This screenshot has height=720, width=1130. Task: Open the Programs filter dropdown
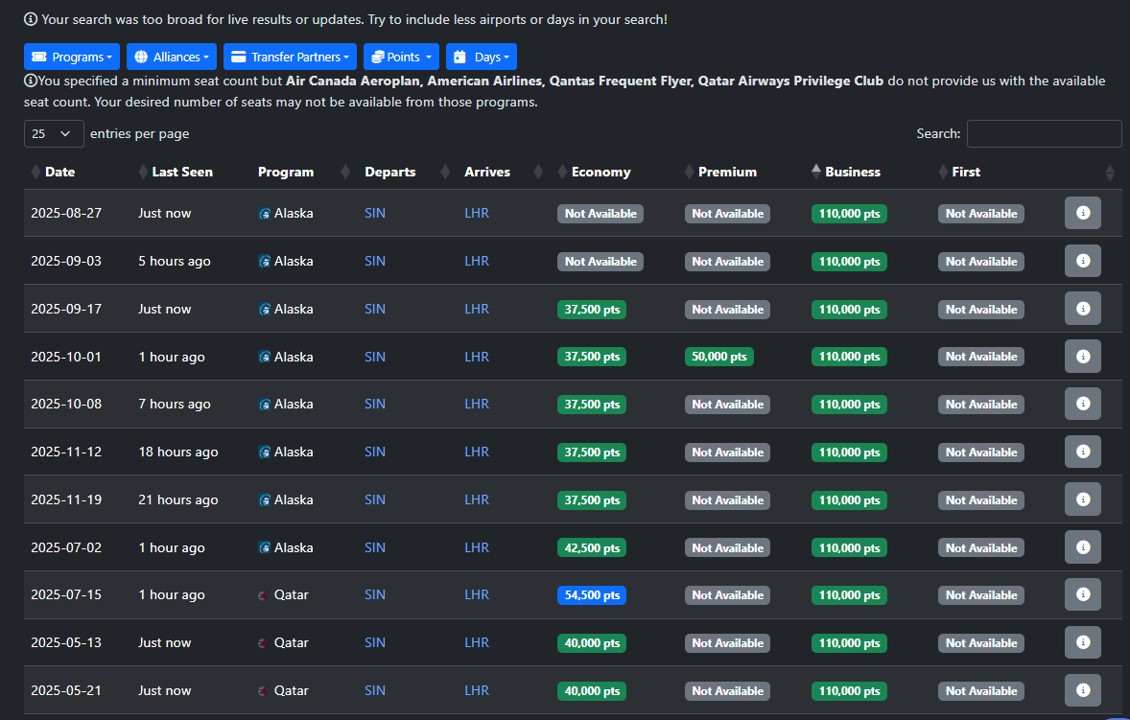coord(71,57)
